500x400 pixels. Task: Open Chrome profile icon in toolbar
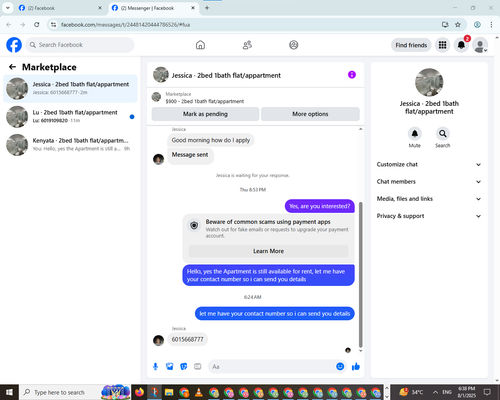(x=477, y=25)
